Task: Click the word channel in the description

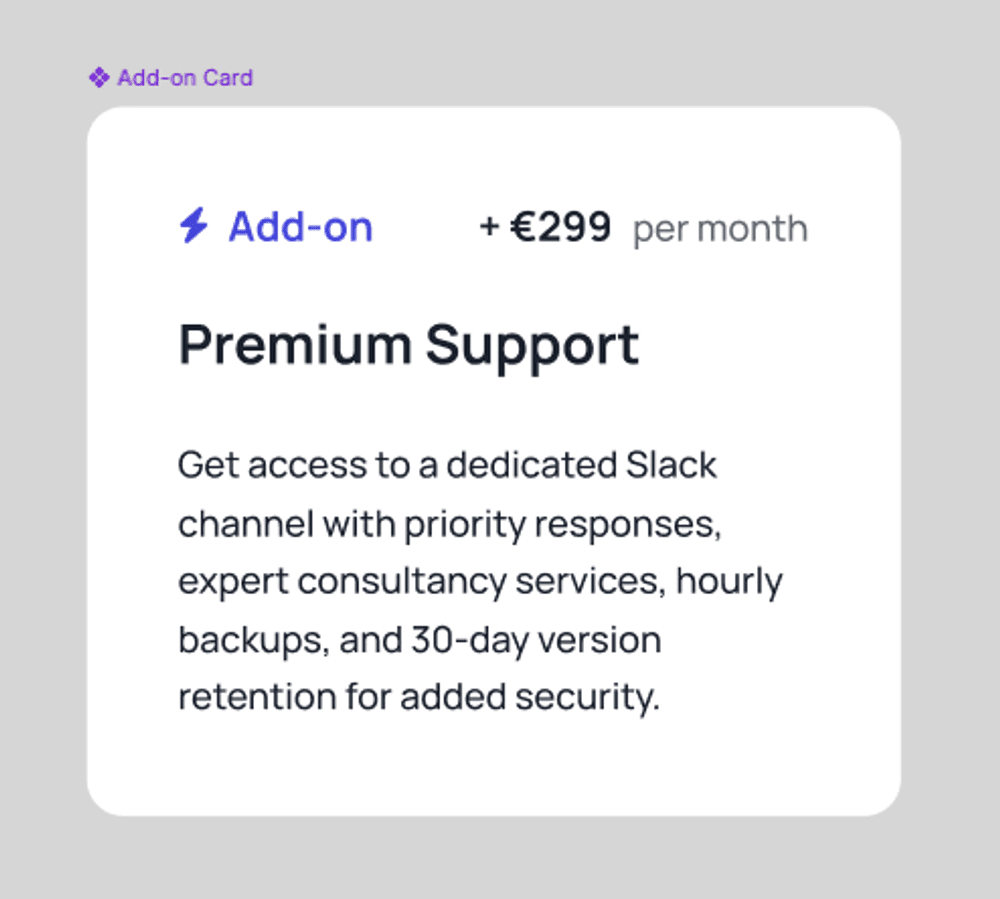Action: (238, 523)
